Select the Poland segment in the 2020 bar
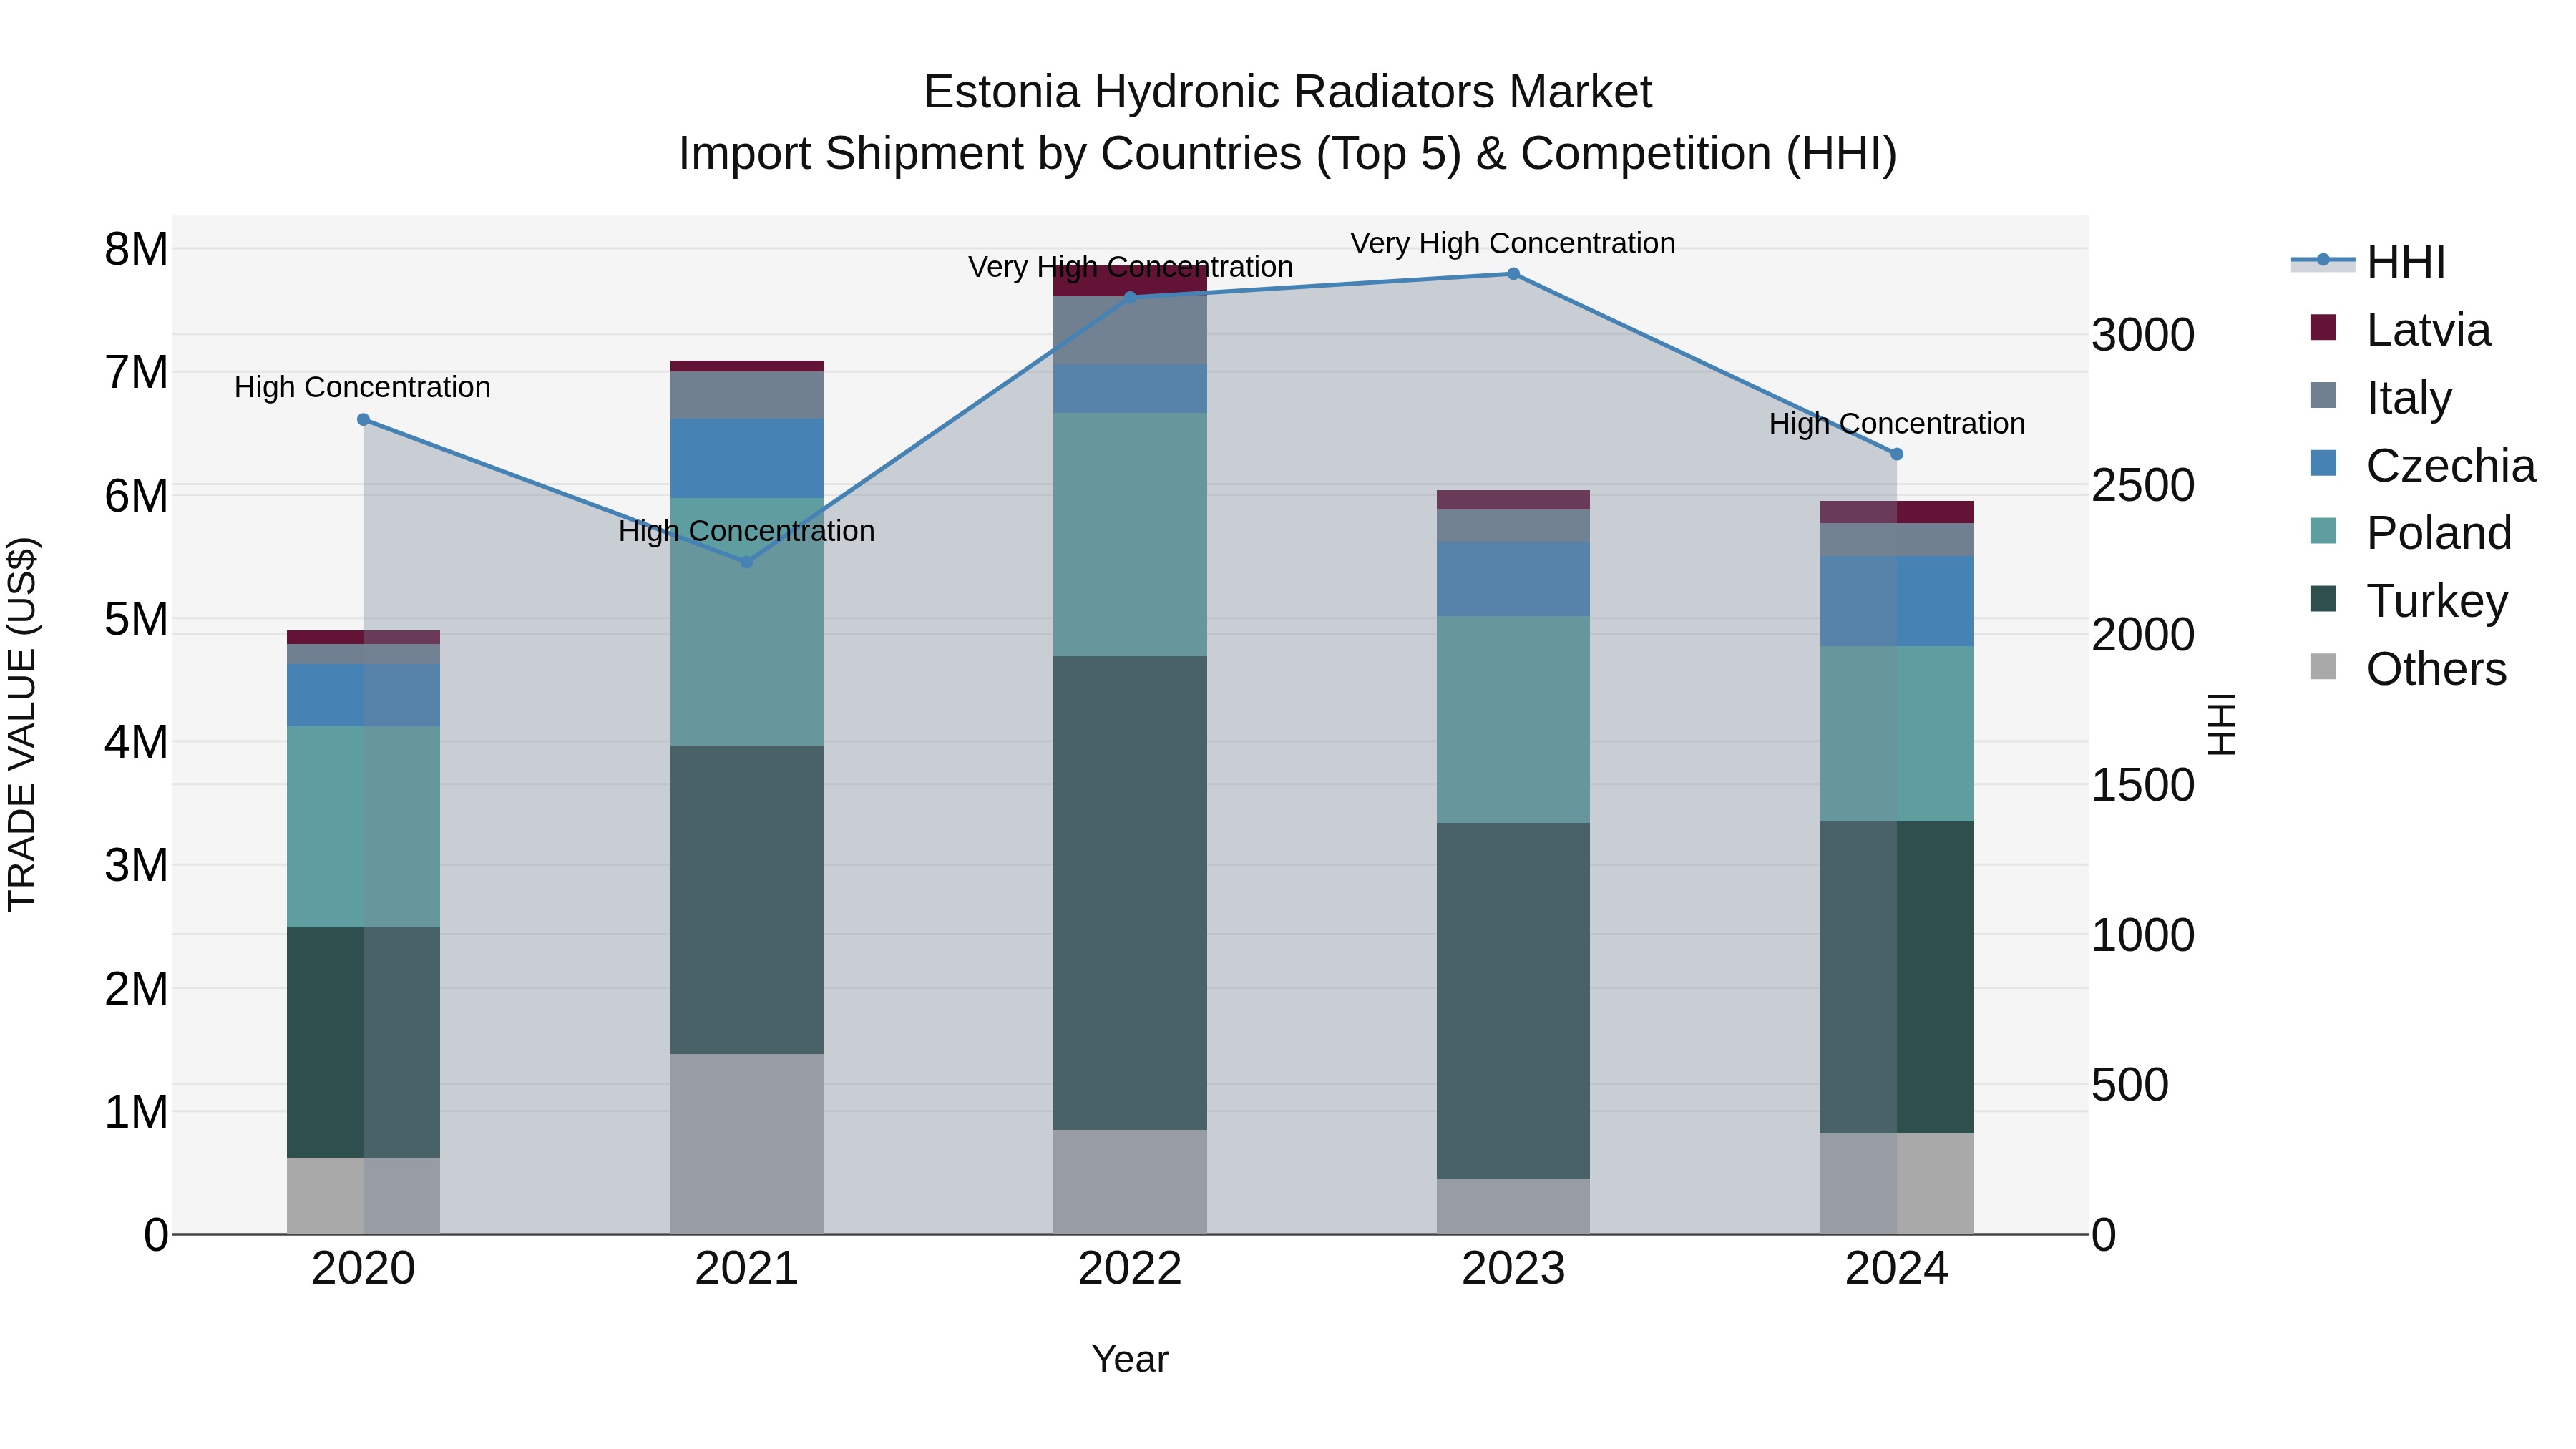Viewport: 2576px width, 1449px height. coord(363,827)
